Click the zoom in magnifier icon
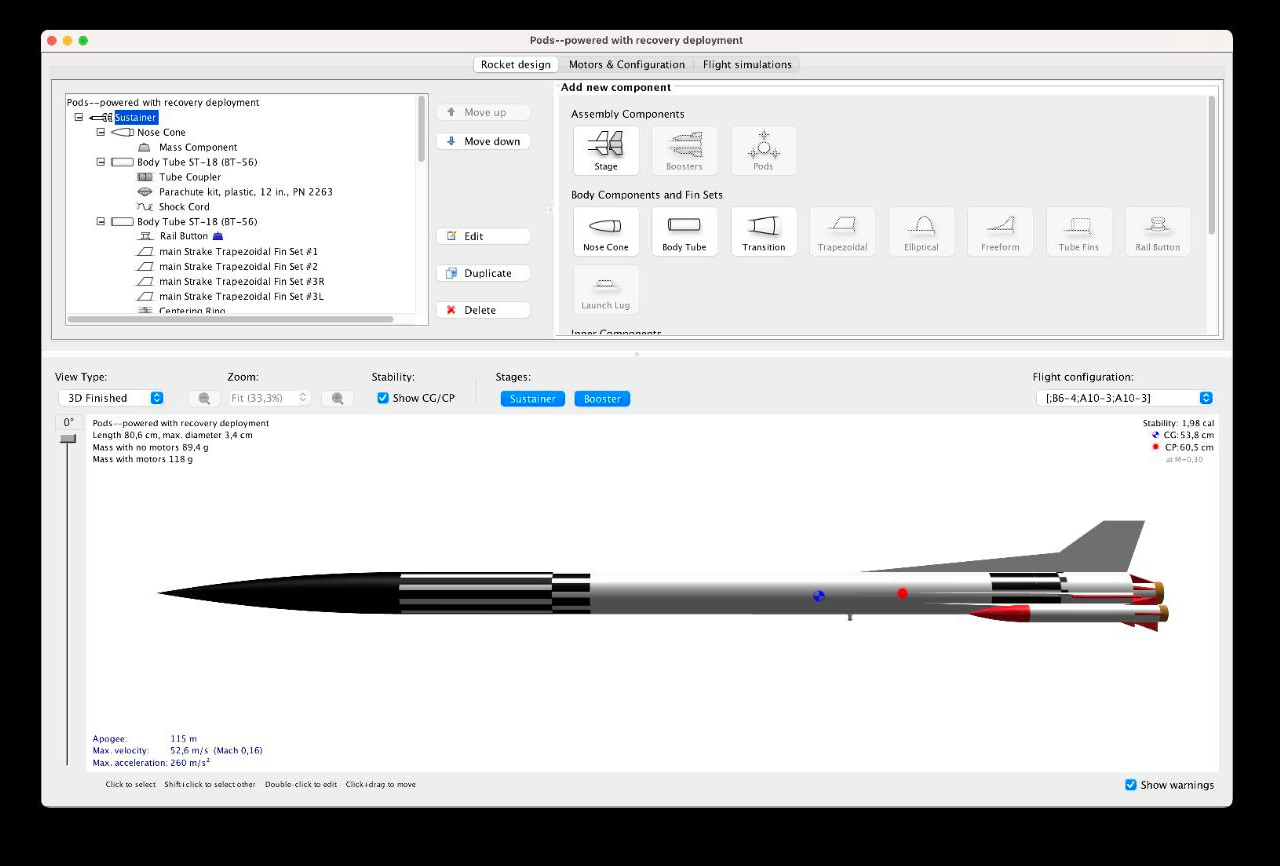Screen dimensions: 1280x866 (x=337, y=398)
